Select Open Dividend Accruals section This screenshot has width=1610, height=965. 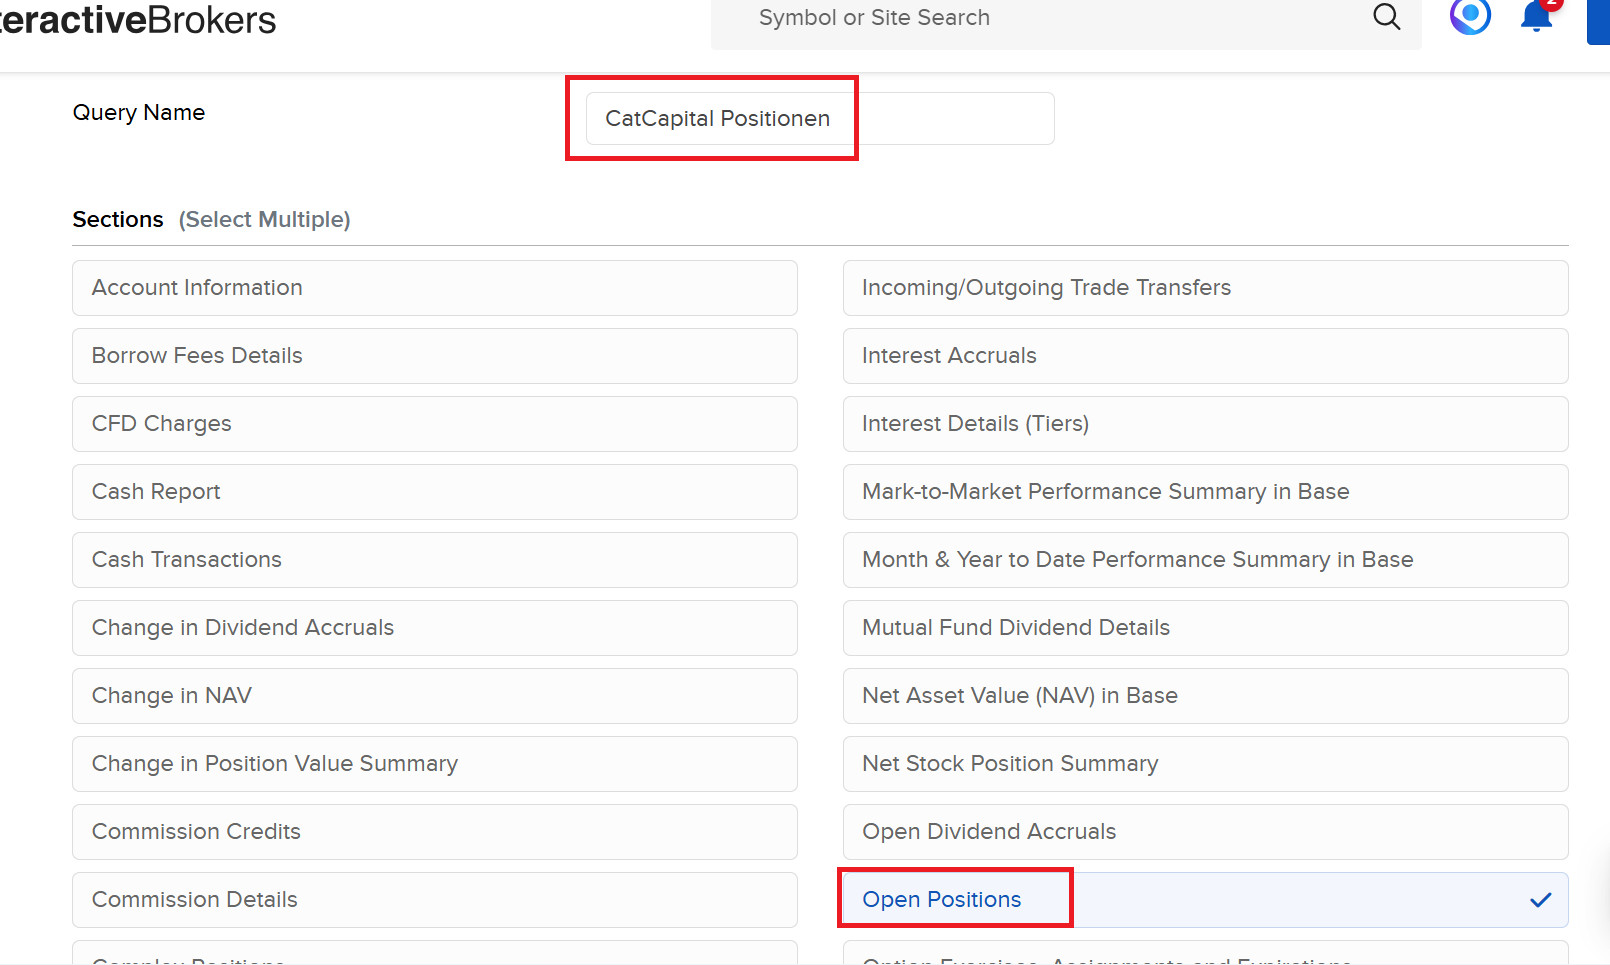coord(1205,832)
